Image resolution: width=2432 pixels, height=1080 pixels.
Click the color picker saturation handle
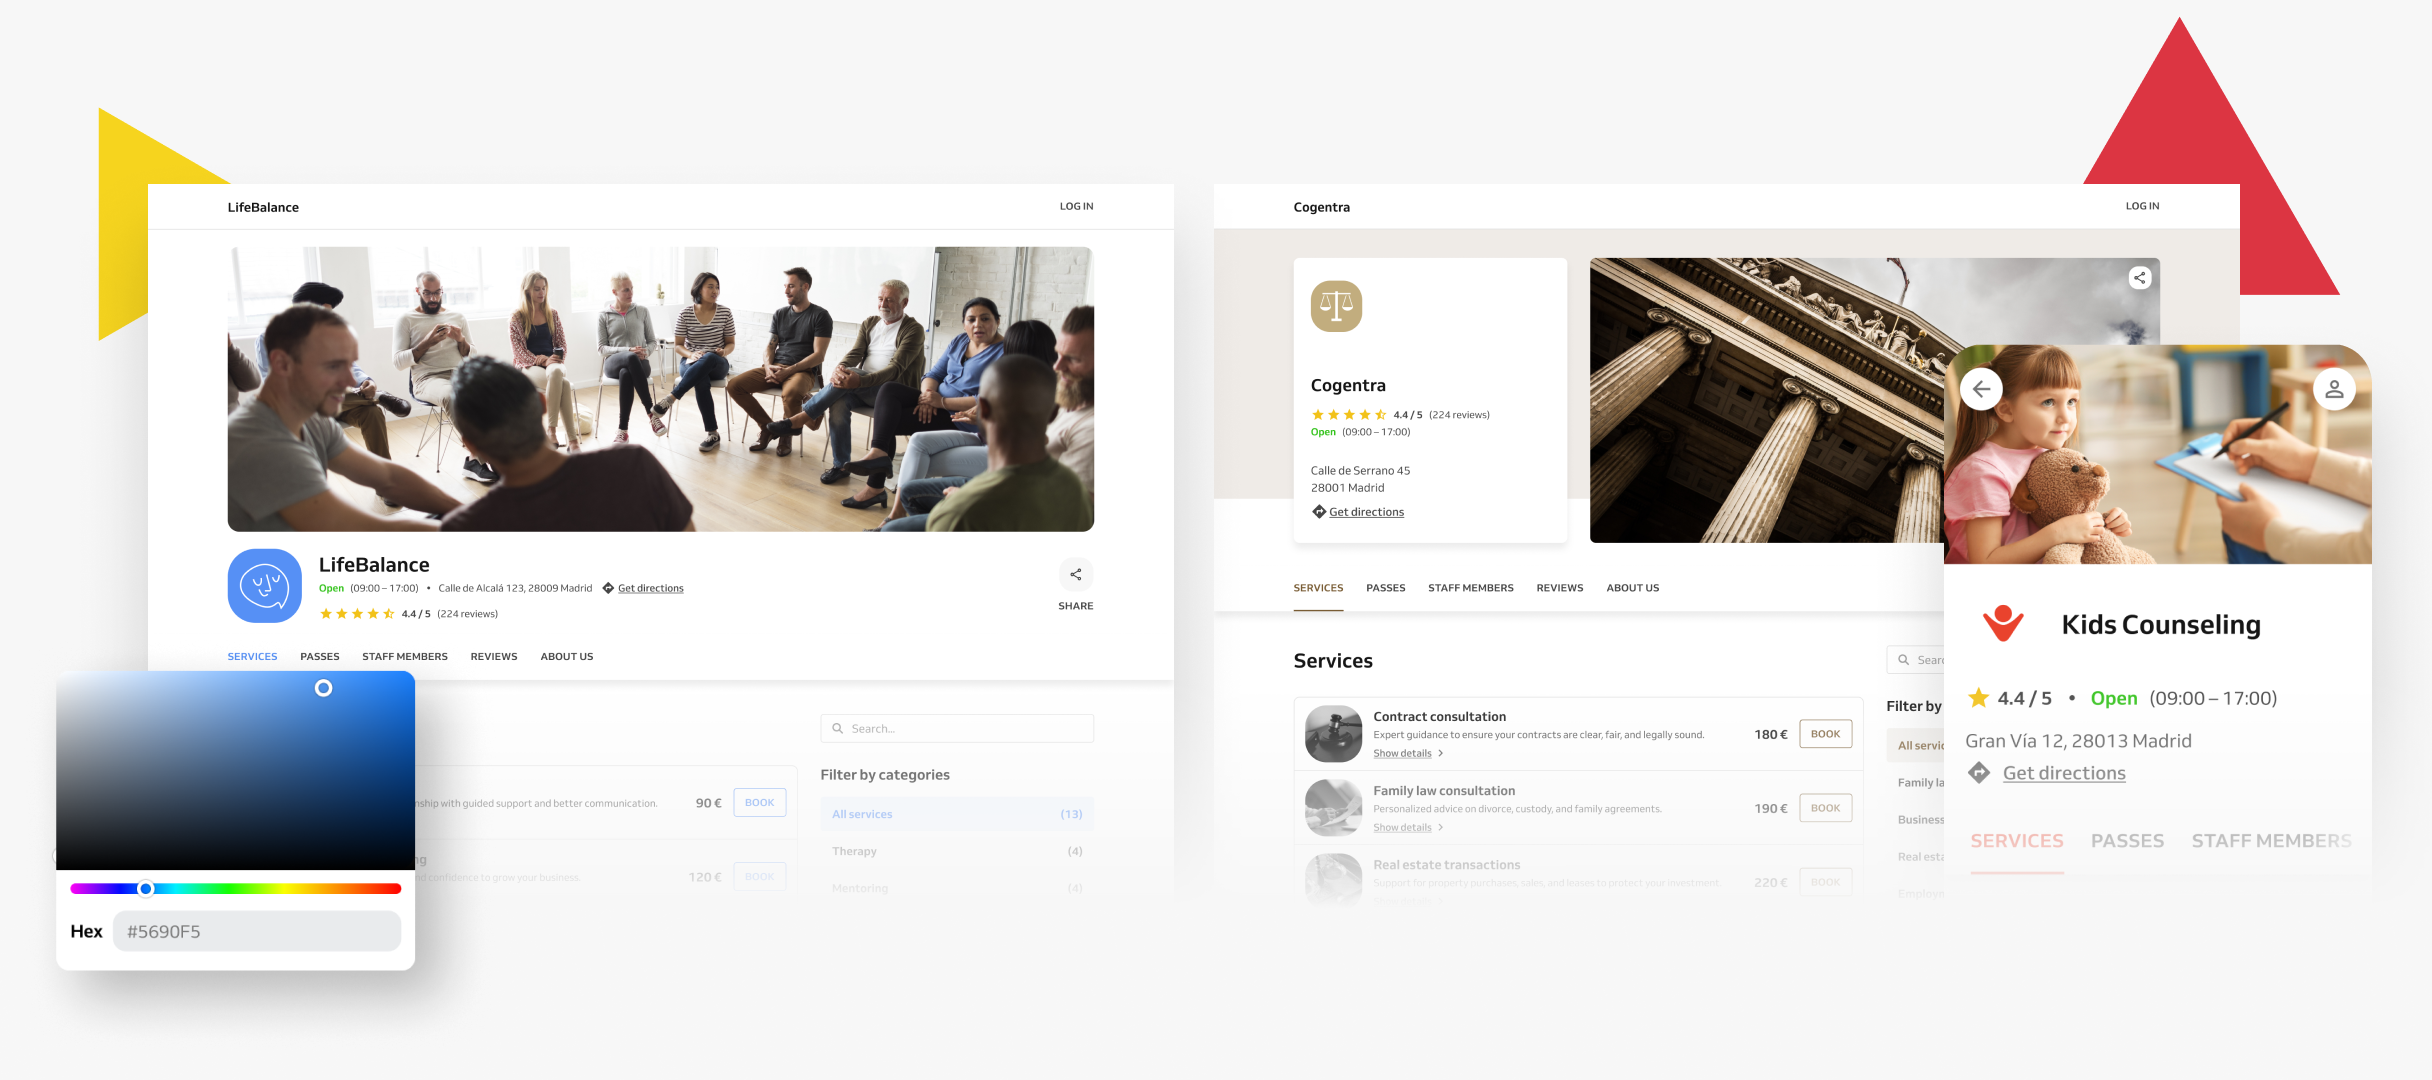[323, 688]
